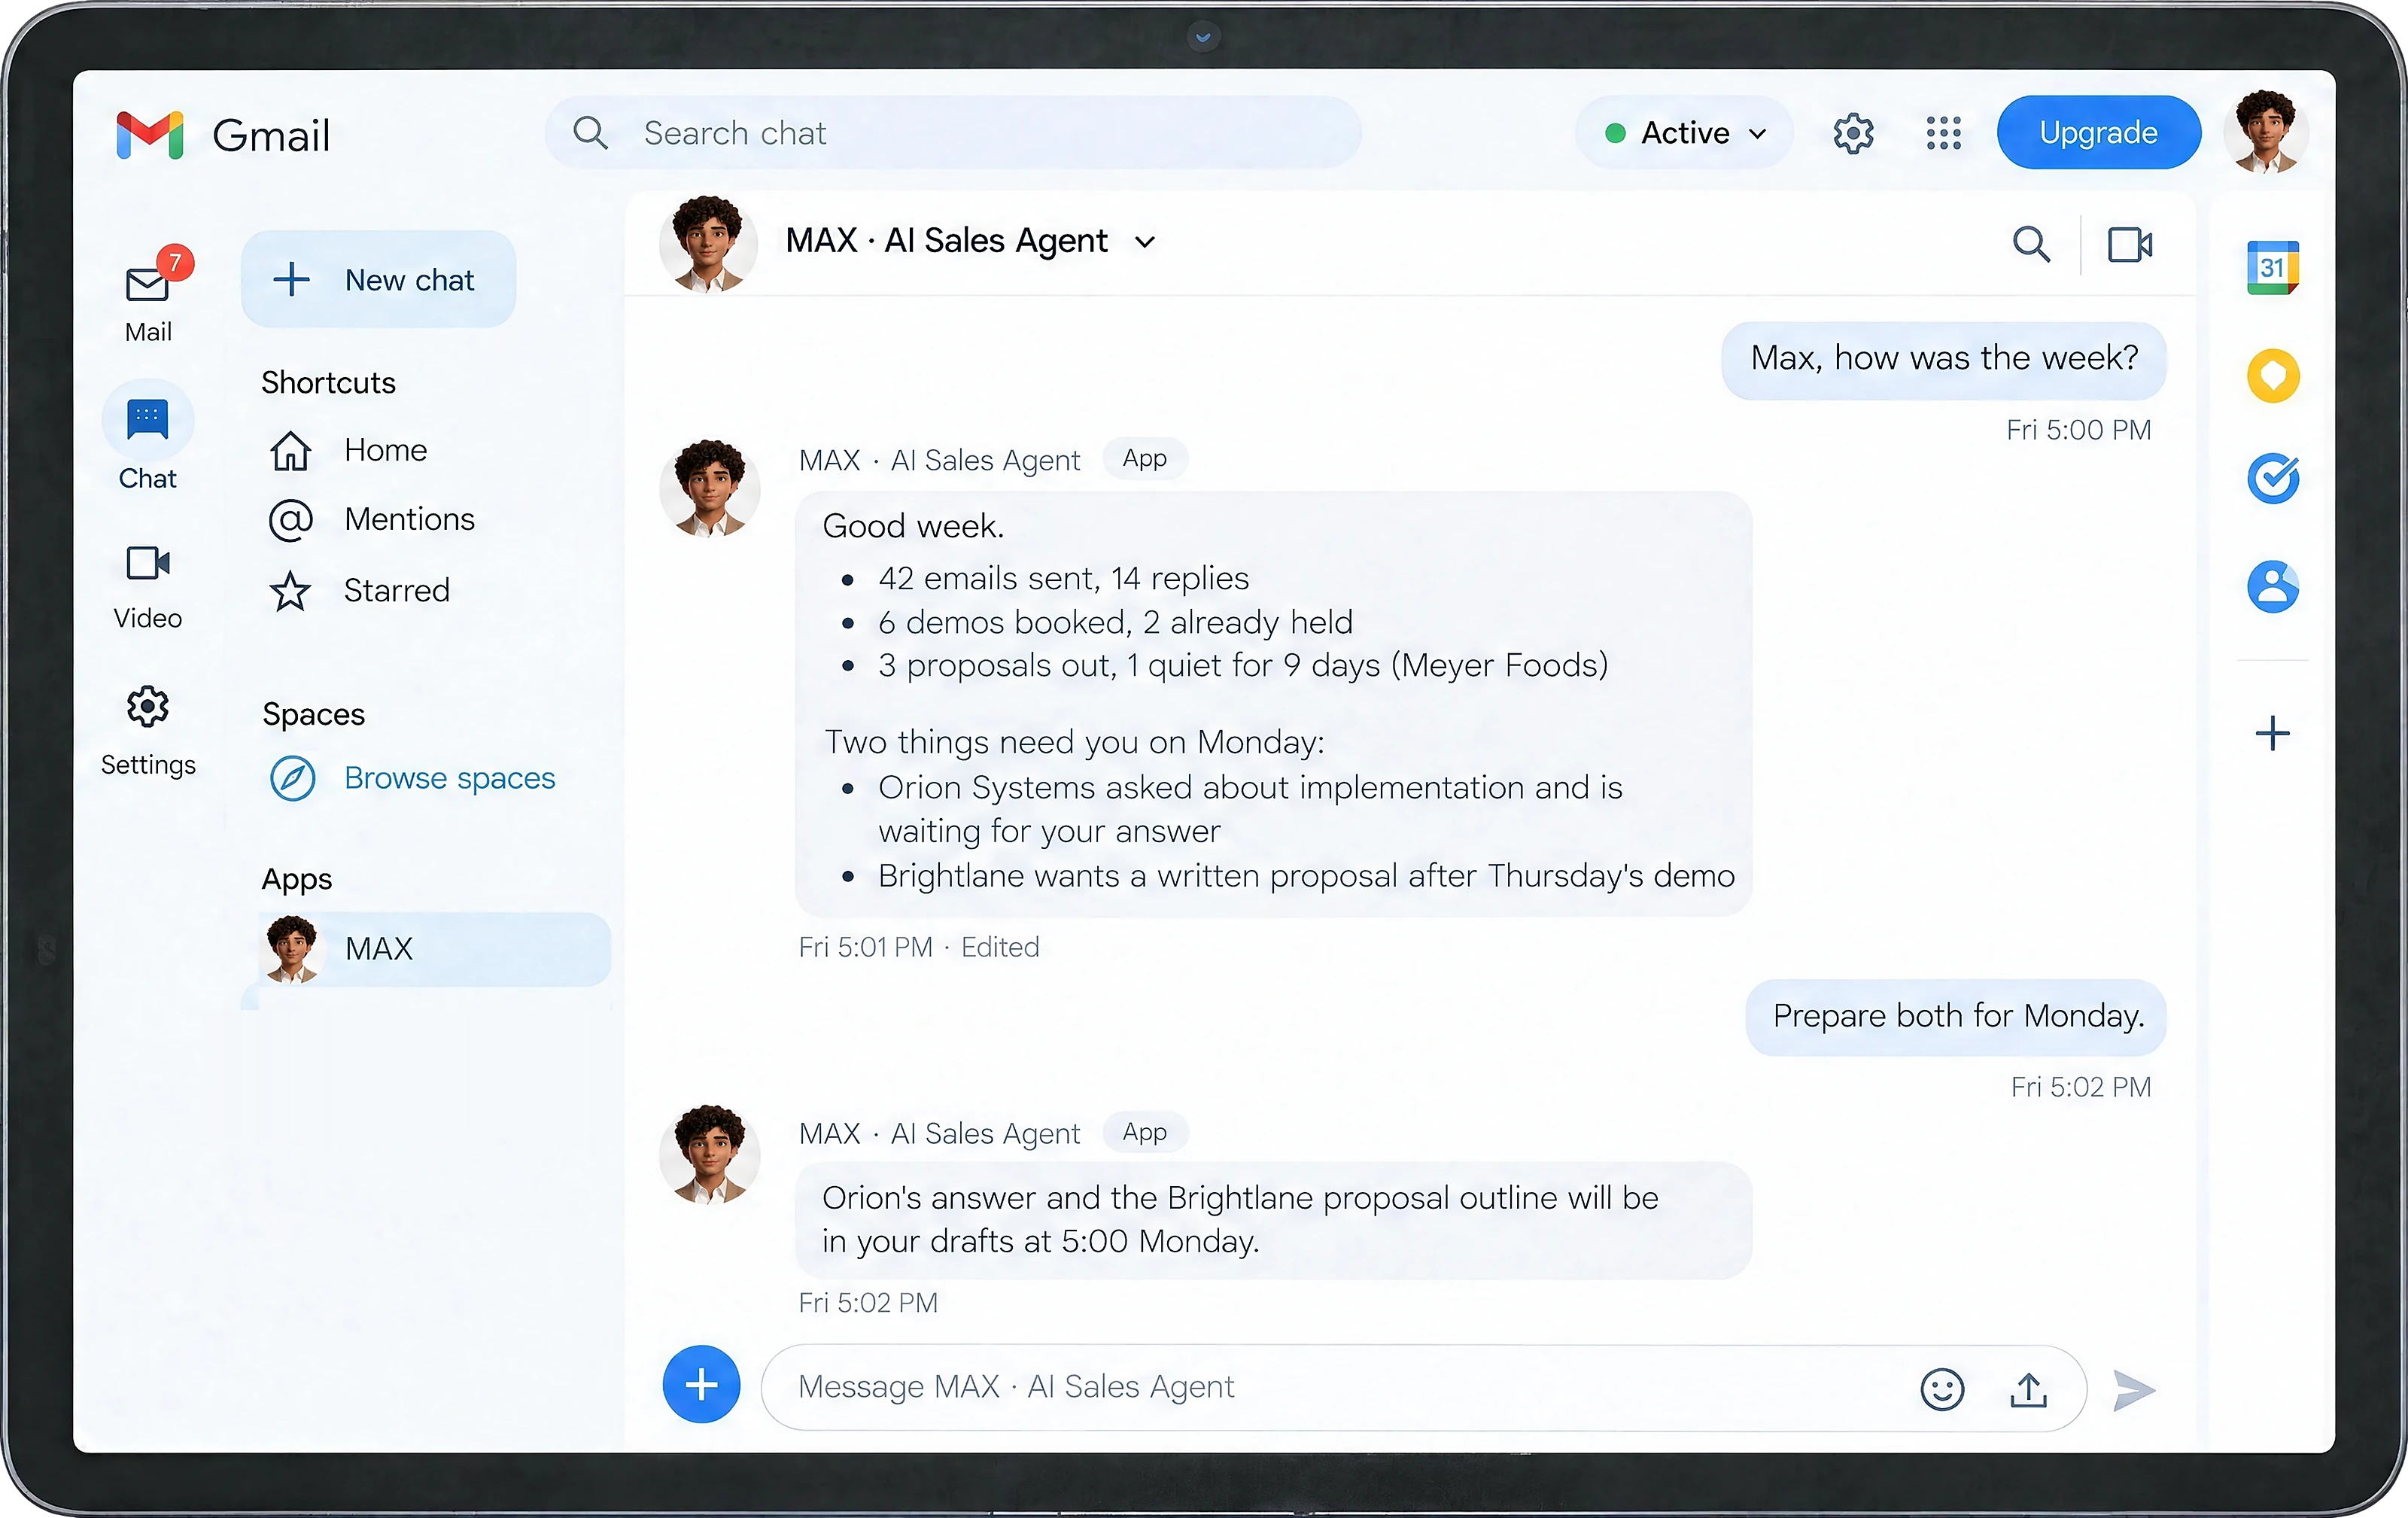
Task: Open Google Tasks side panel
Action: point(2272,479)
